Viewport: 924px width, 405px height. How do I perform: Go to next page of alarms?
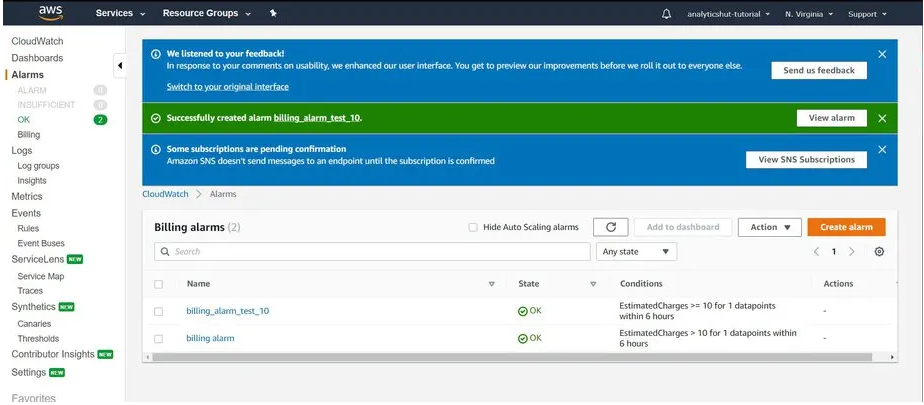851,252
